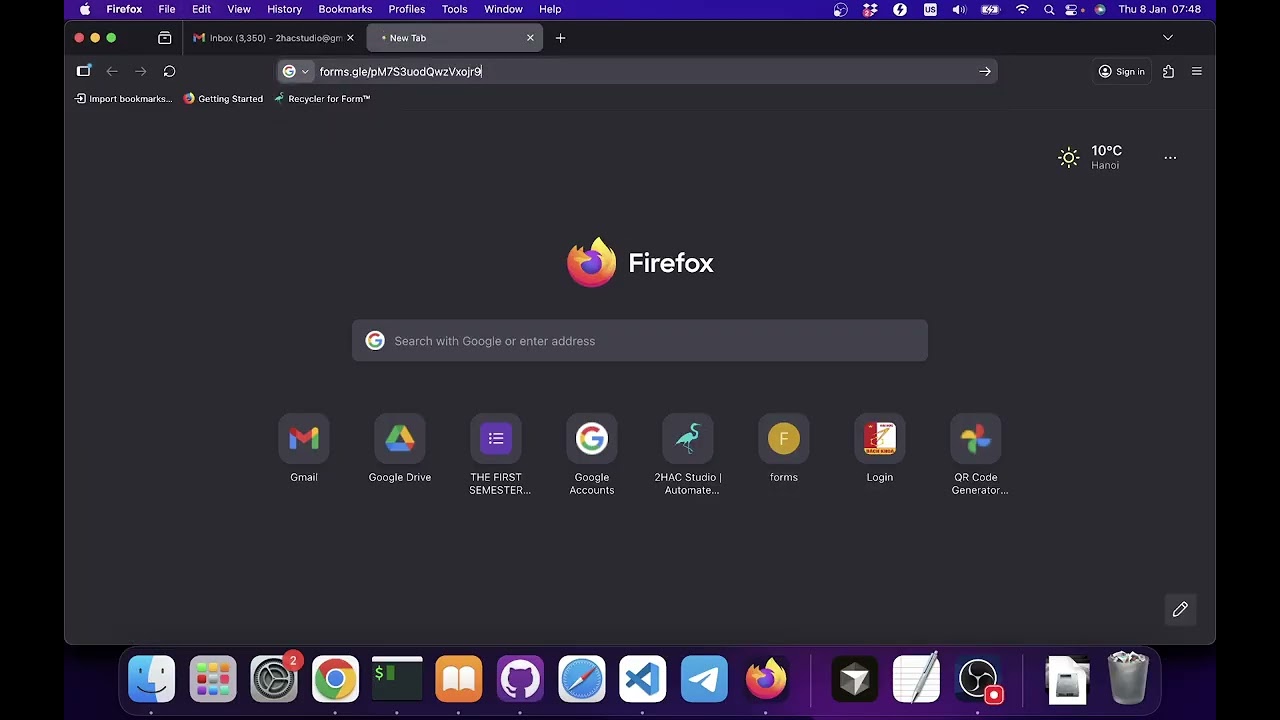Open a new tab with the plus button
1280x720 pixels.
(560, 38)
